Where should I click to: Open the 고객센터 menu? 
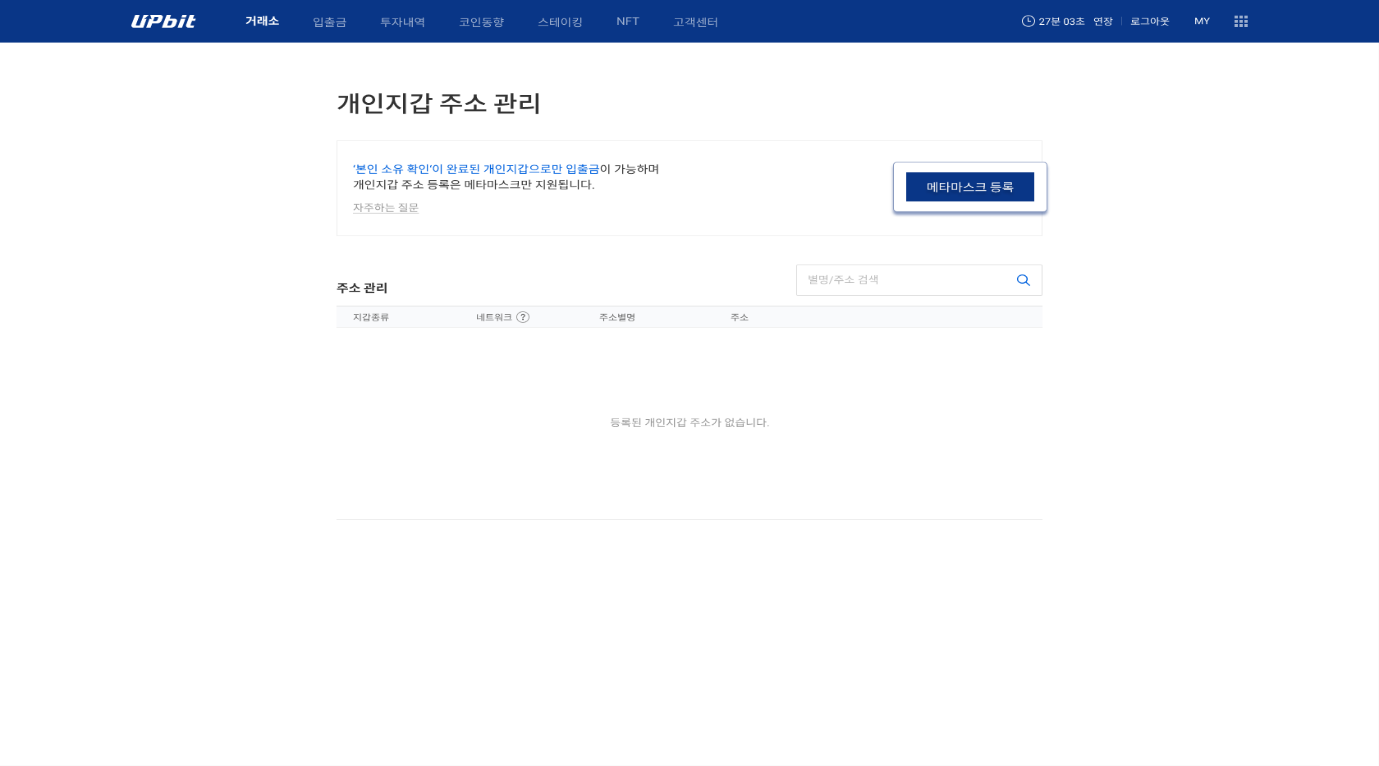point(695,22)
